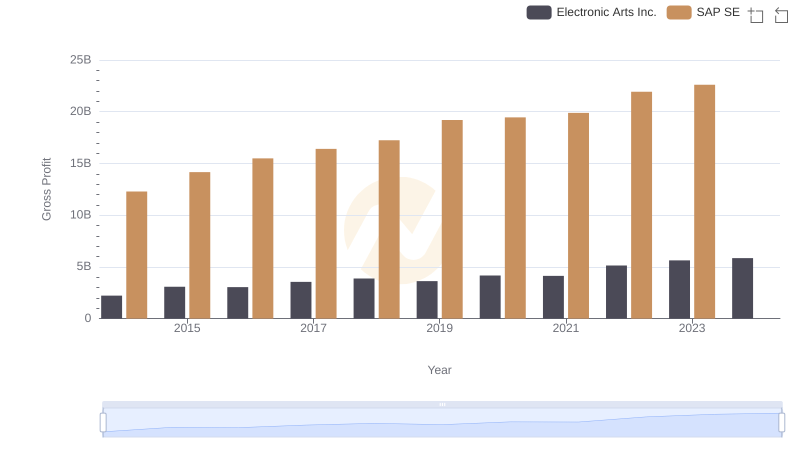This screenshot has width=800, height=461.
Task: Click the SAP SE bar for 2023
Action: [x=705, y=202]
